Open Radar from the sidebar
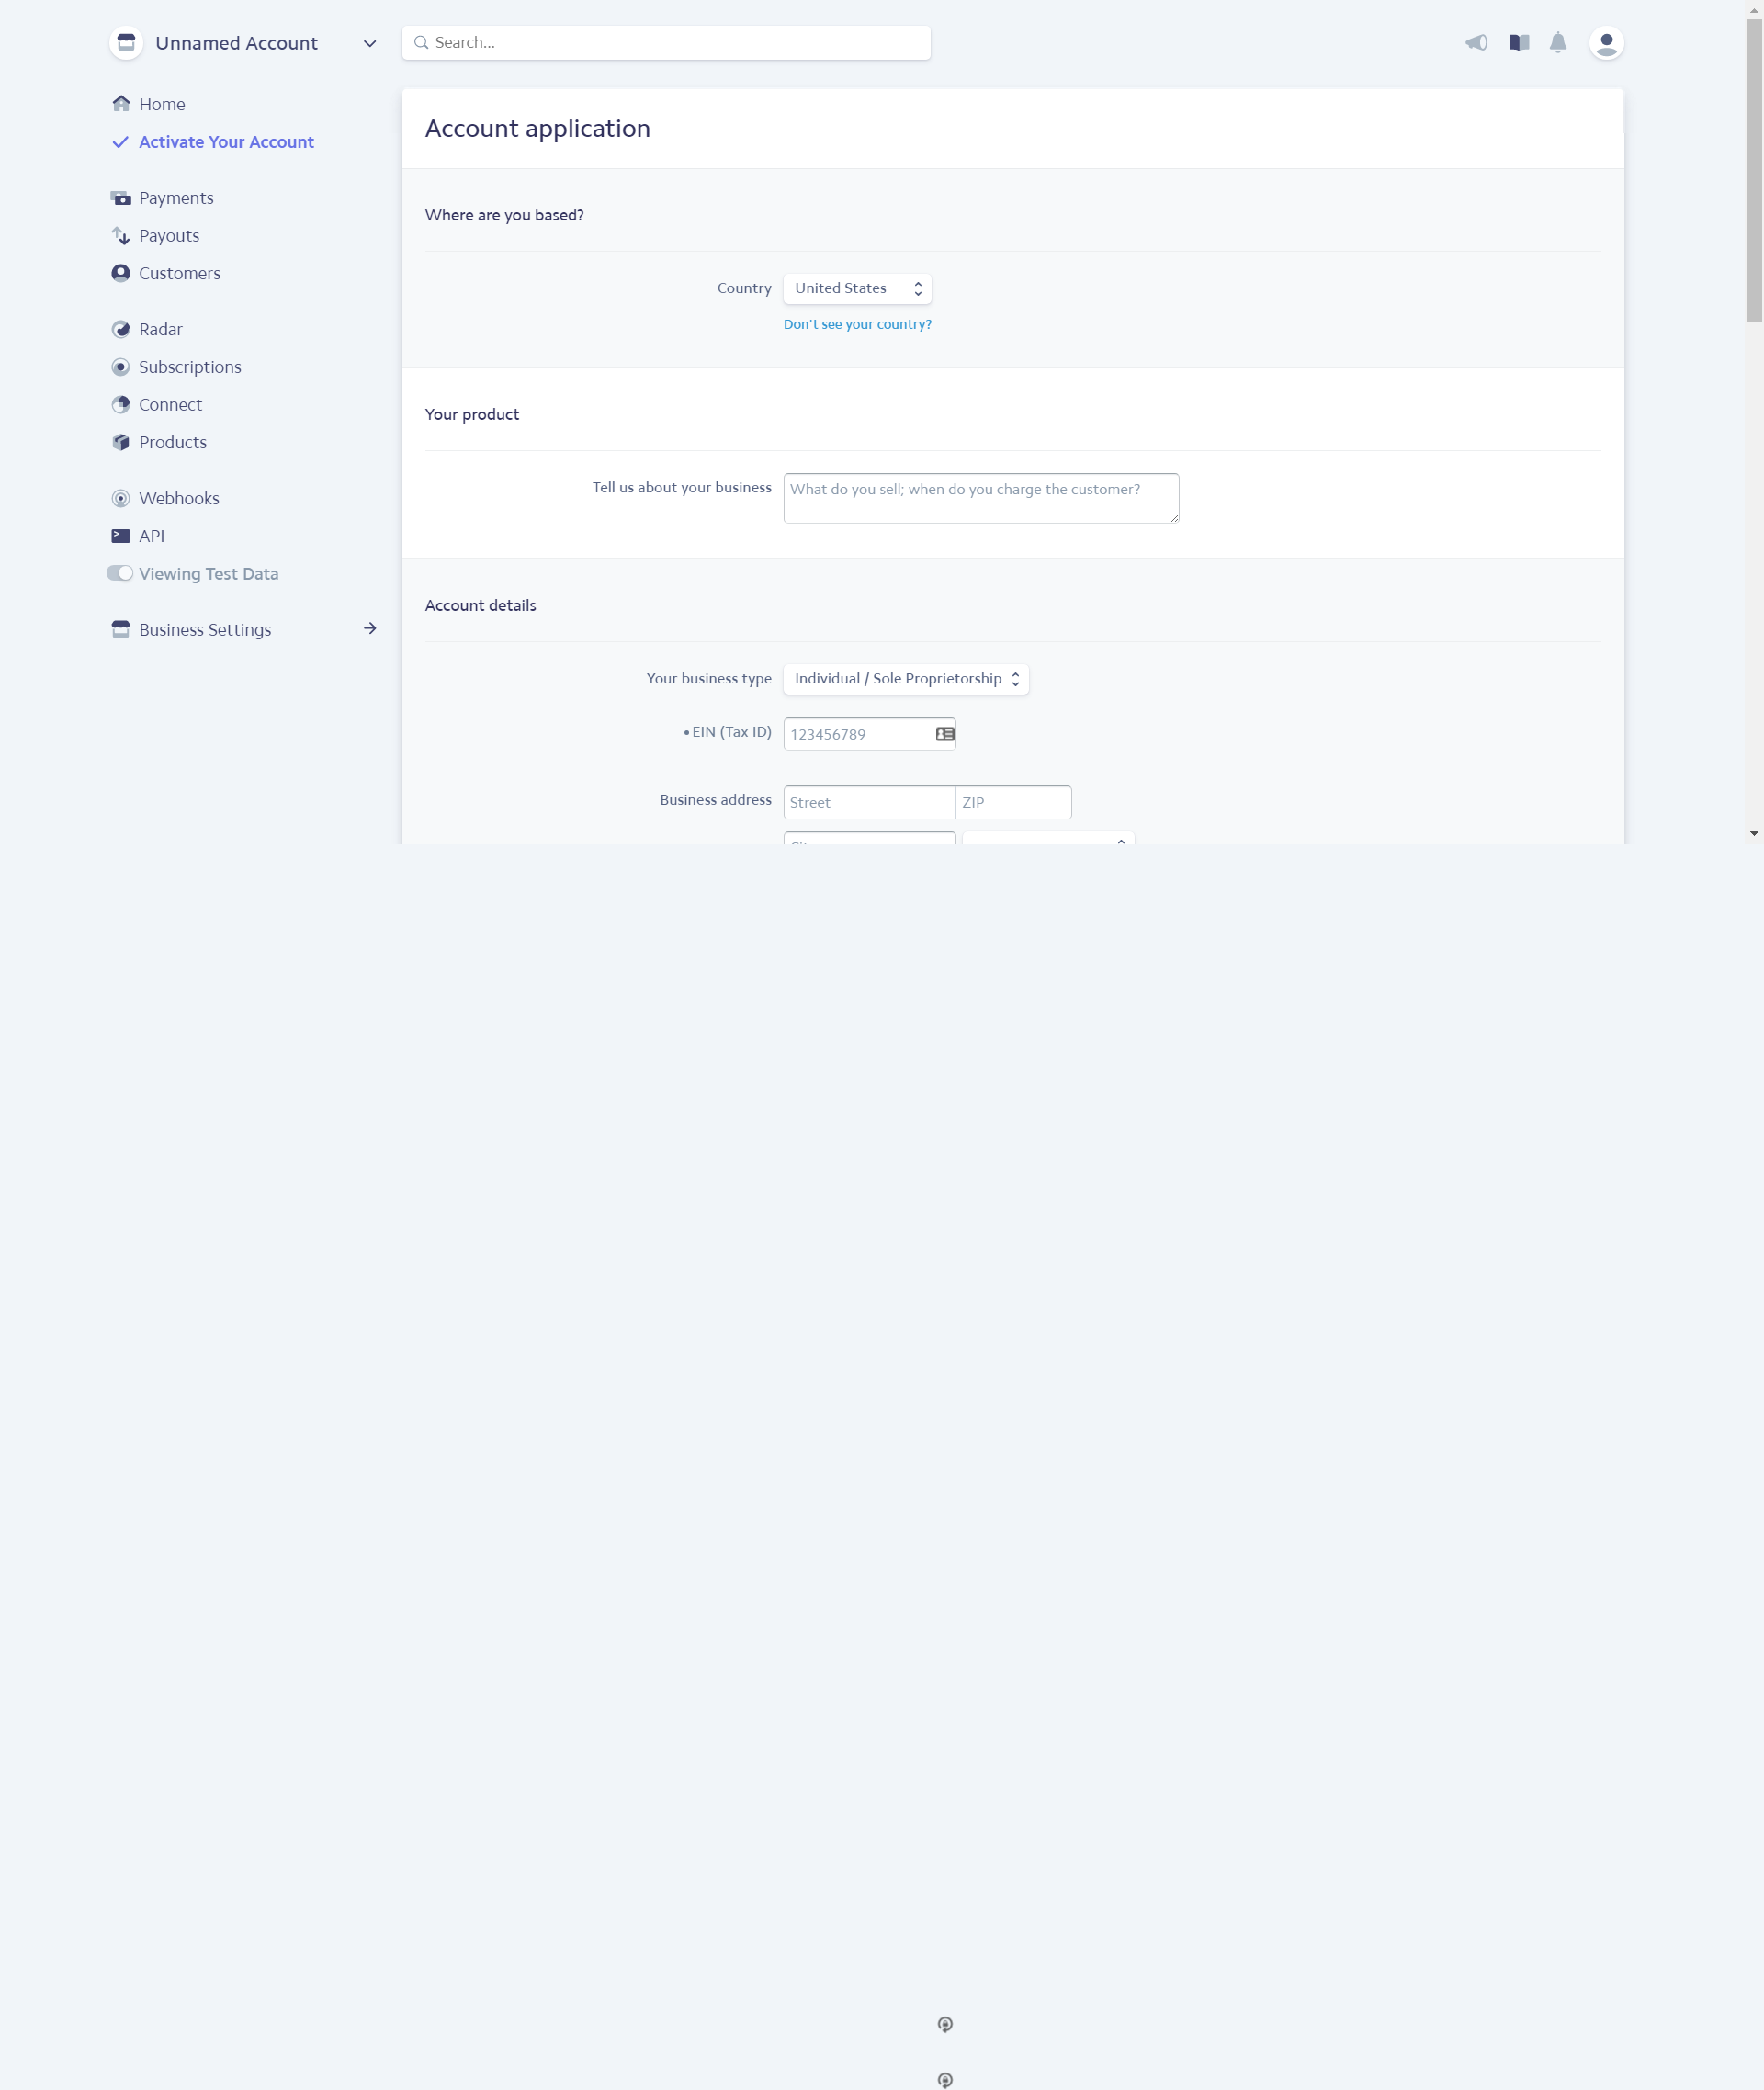The image size is (1764, 2090). (x=160, y=329)
